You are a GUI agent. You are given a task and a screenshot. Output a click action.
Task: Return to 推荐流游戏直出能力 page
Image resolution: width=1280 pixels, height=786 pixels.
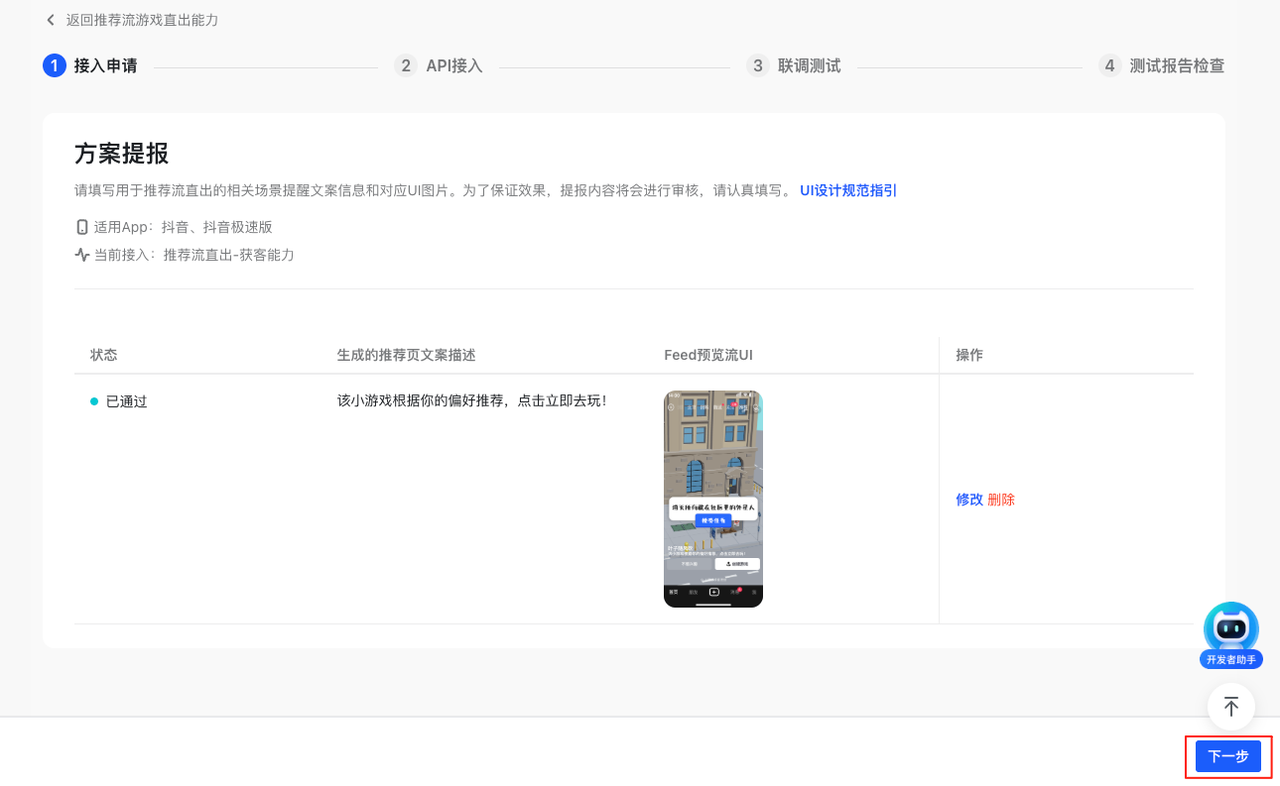142,20
